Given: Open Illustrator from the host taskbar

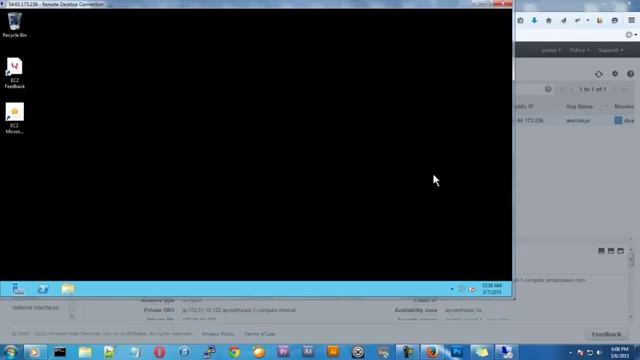Looking at the screenshot, I should coord(333,352).
